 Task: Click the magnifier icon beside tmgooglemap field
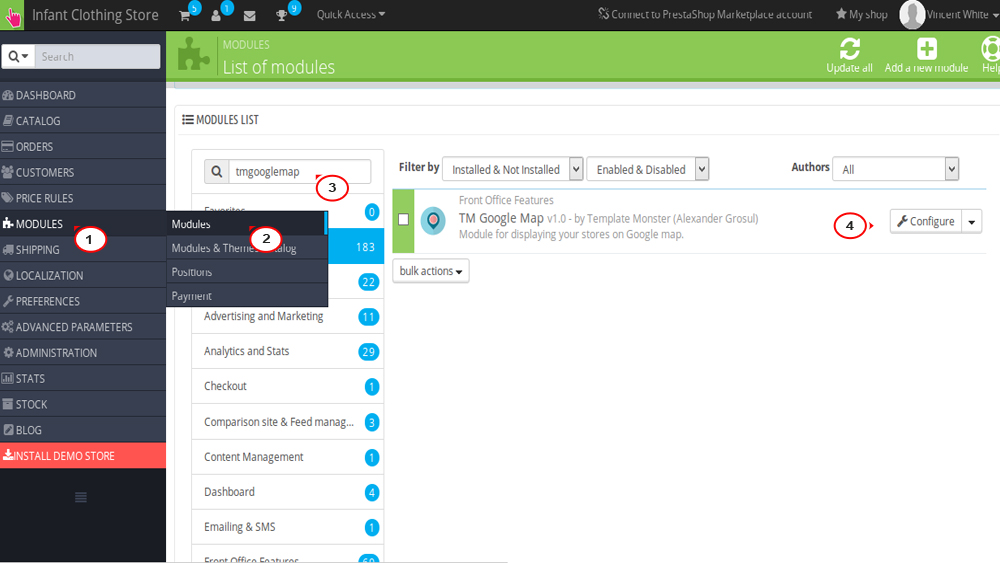coord(217,172)
